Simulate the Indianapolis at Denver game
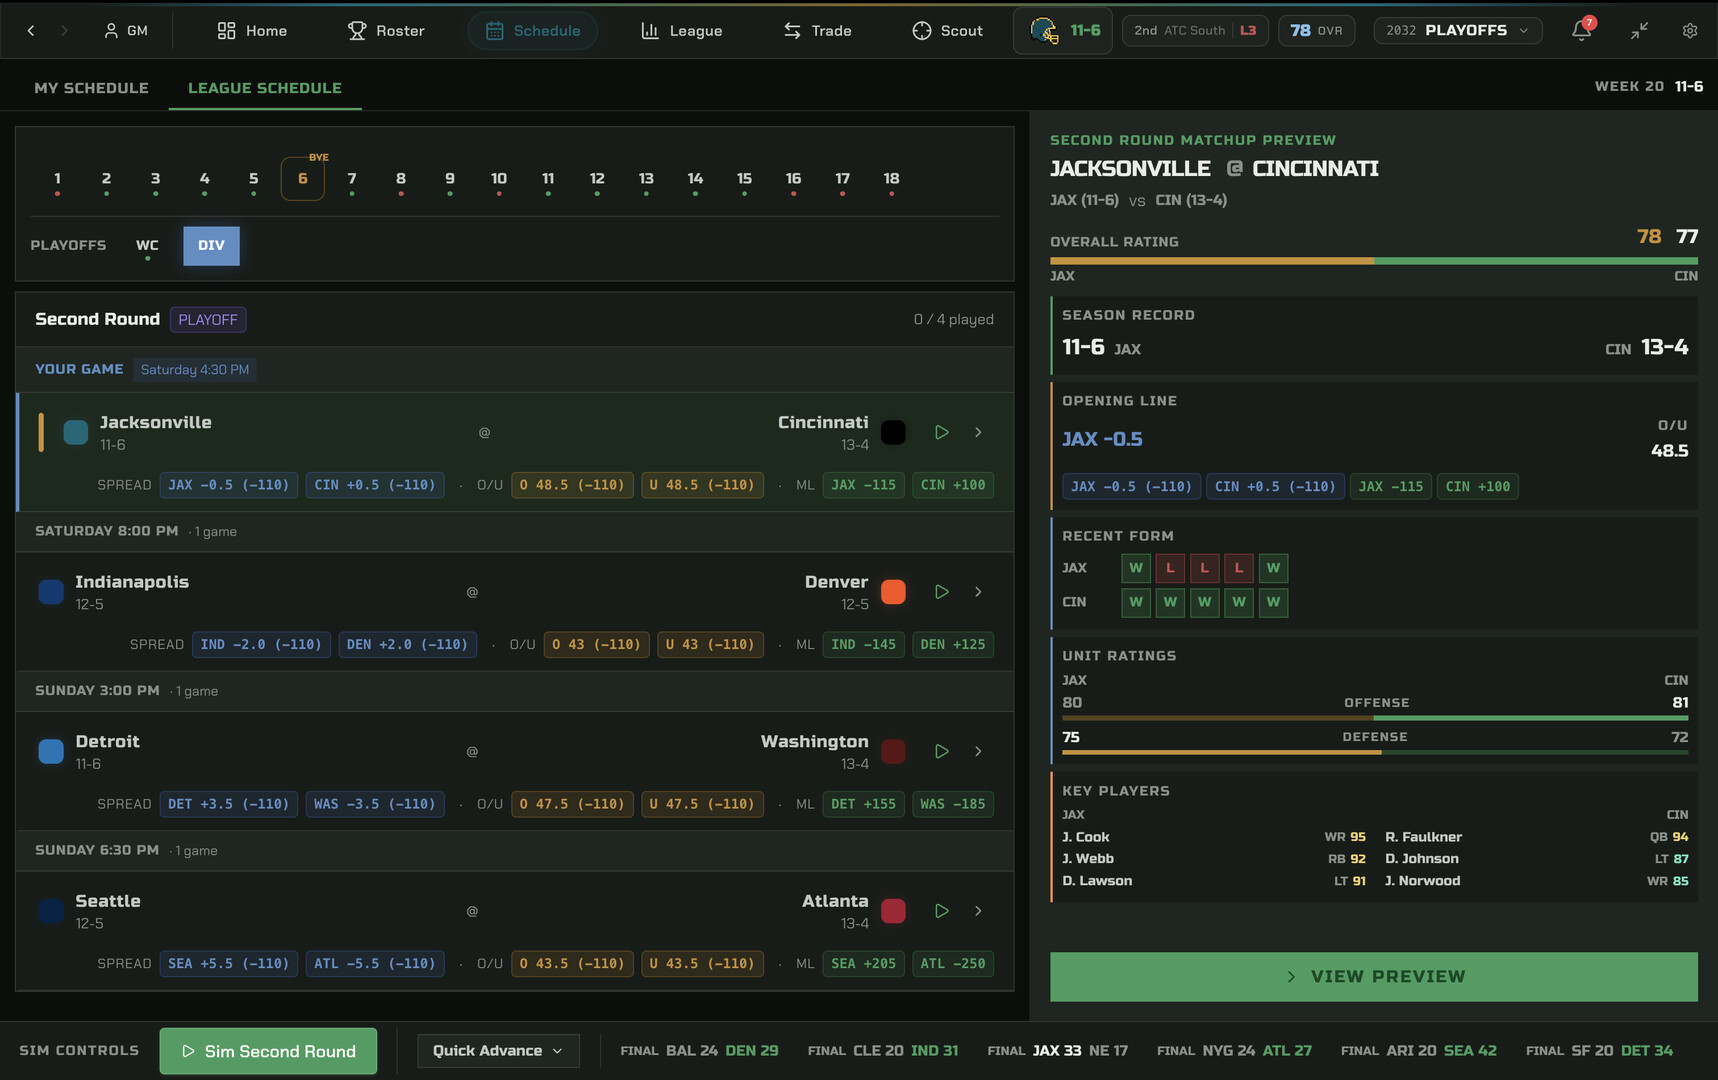The image size is (1718, 1080). (x=941, y=592)
